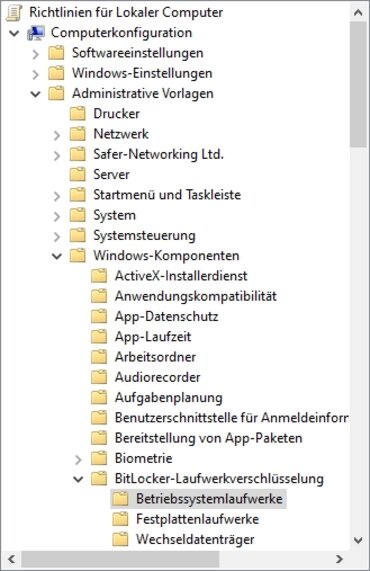Select Startmenü und Taskleiste
370x571 pixels.
pos(167,194)
